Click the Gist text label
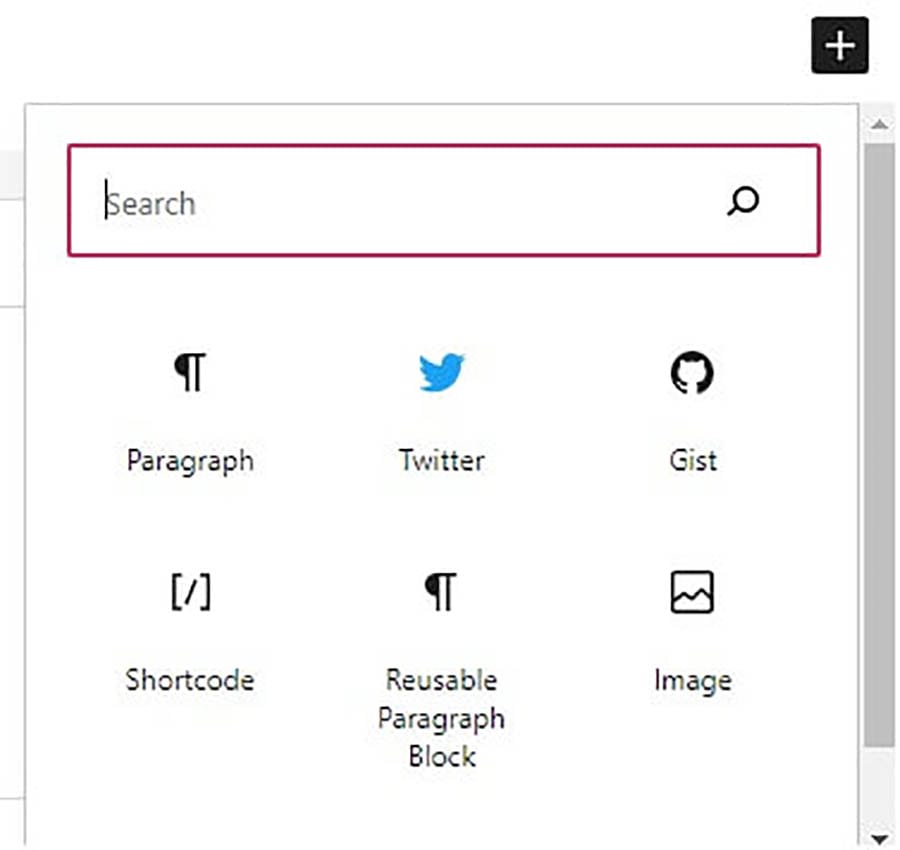Viewport: 900px width, 850px height. pyautogui.click(x=693, y=461)
